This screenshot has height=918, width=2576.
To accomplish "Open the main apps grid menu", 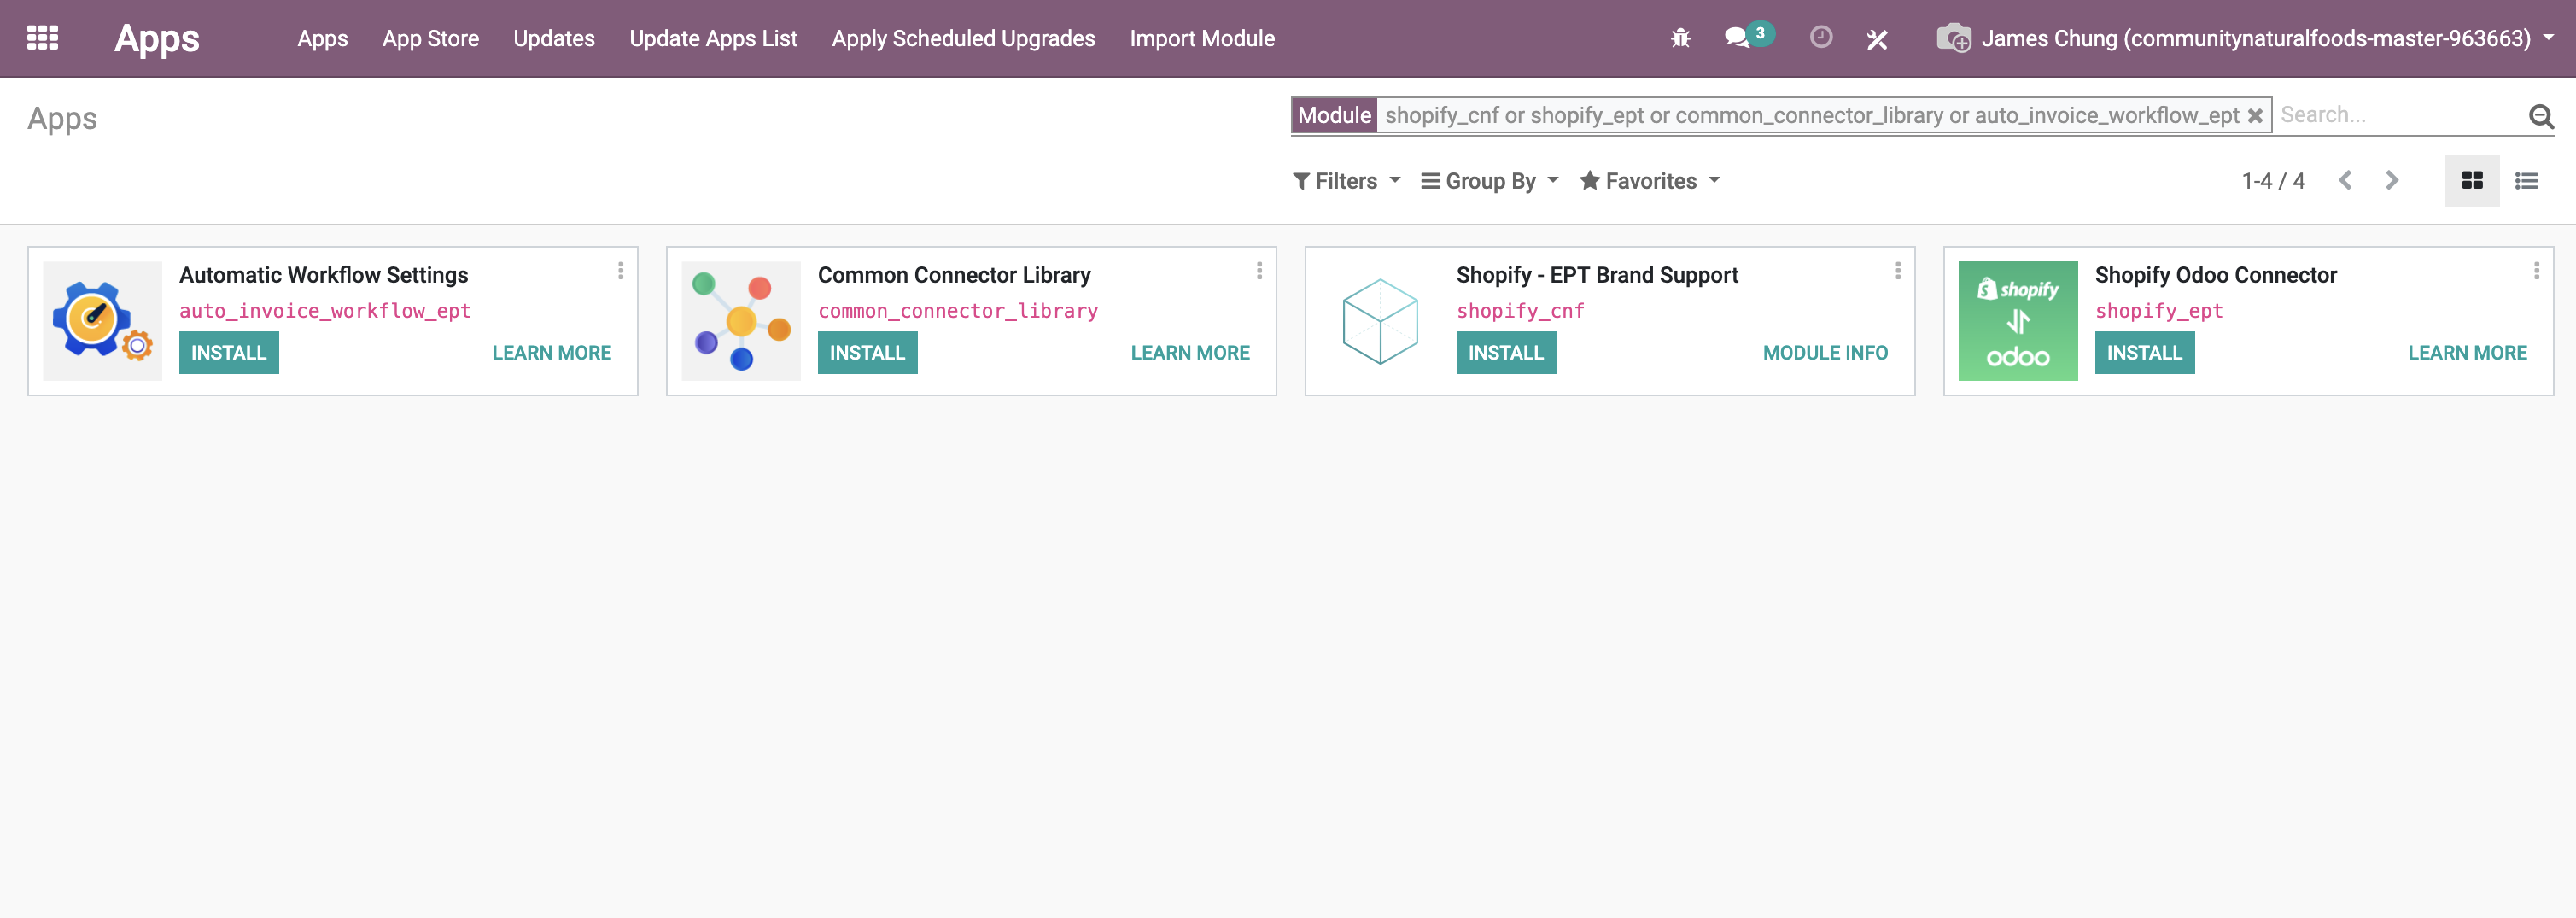I will click(42, 38).
